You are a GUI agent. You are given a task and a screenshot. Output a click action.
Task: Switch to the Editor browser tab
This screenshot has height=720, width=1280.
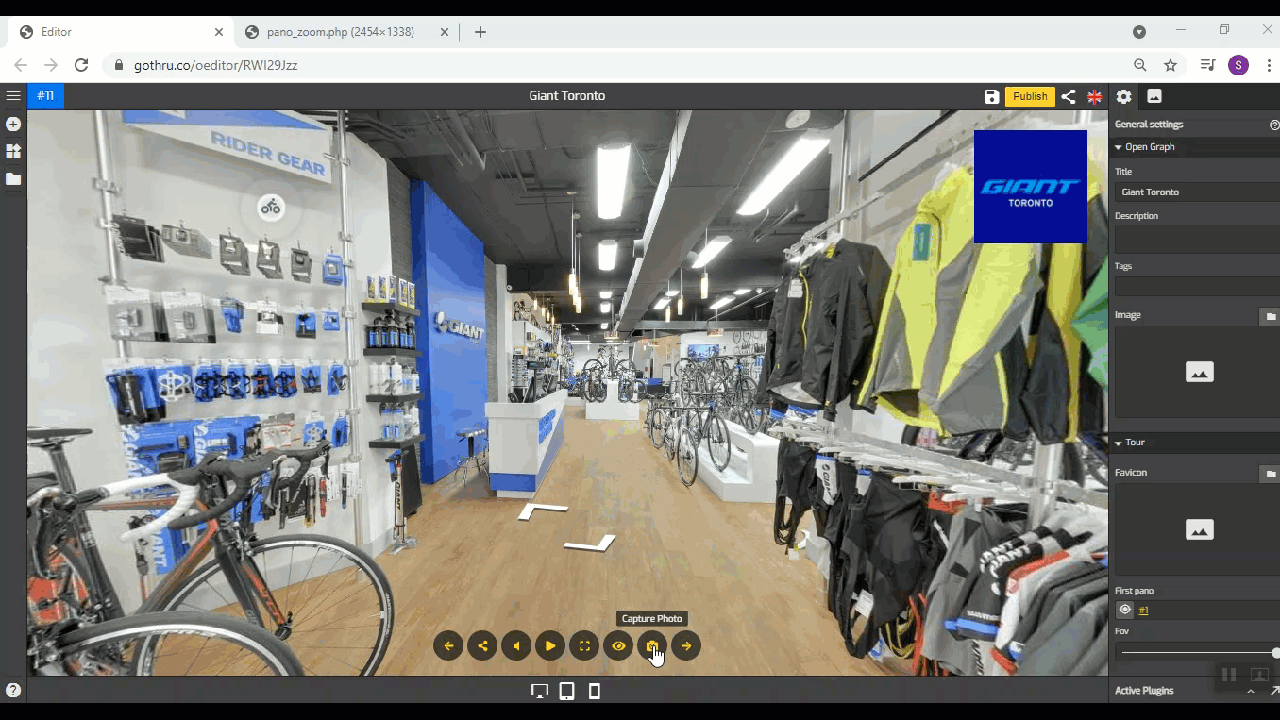tap(121, 32)
